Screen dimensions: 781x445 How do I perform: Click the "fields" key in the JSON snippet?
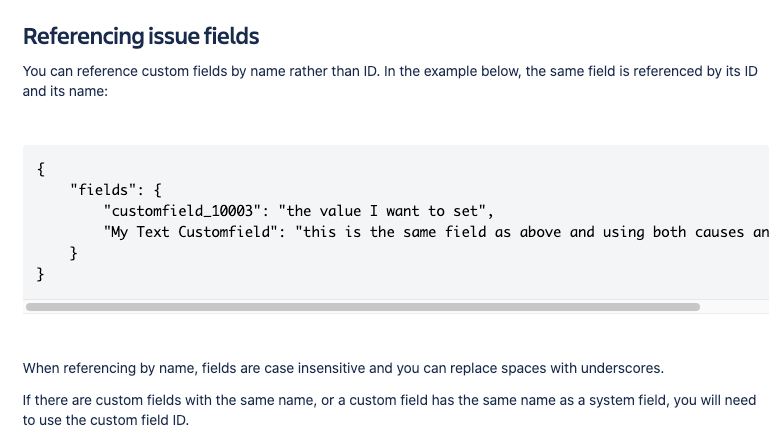(x=103, y=190)
